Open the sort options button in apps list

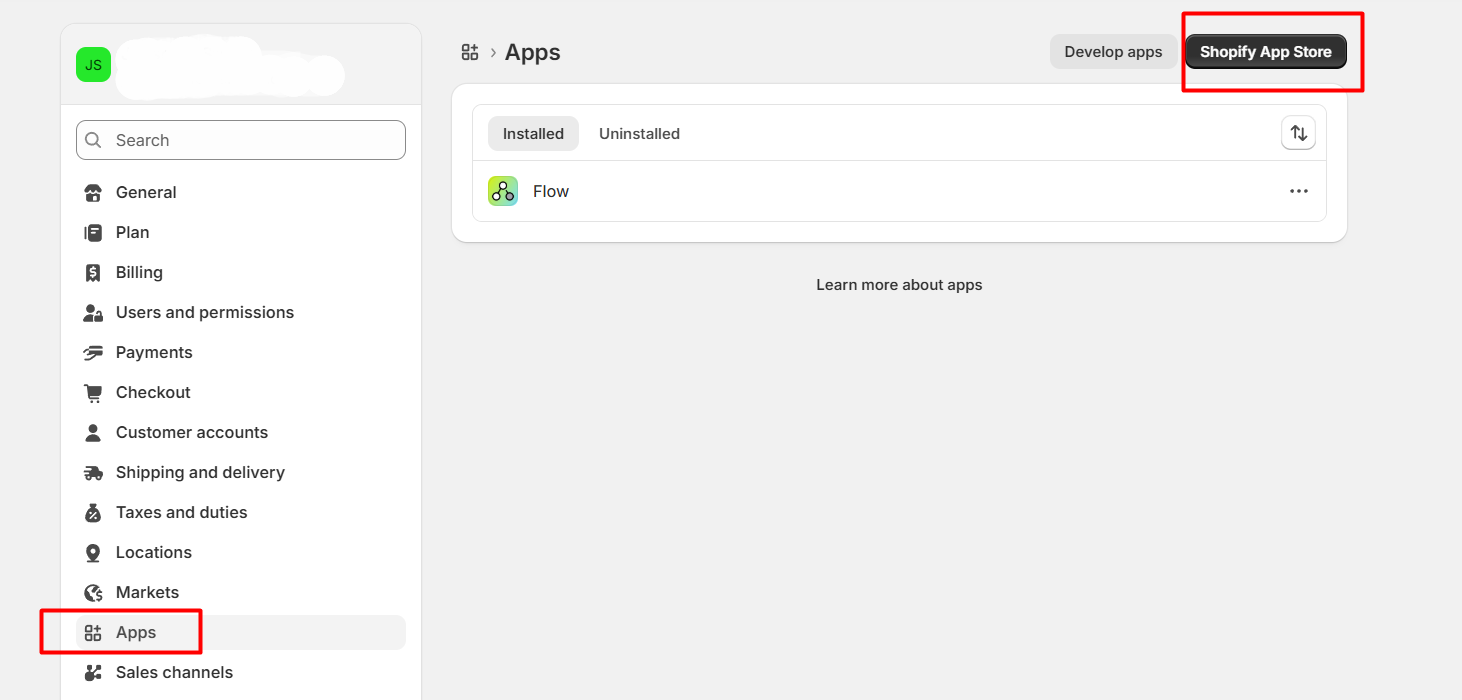tap(1298, 133)
